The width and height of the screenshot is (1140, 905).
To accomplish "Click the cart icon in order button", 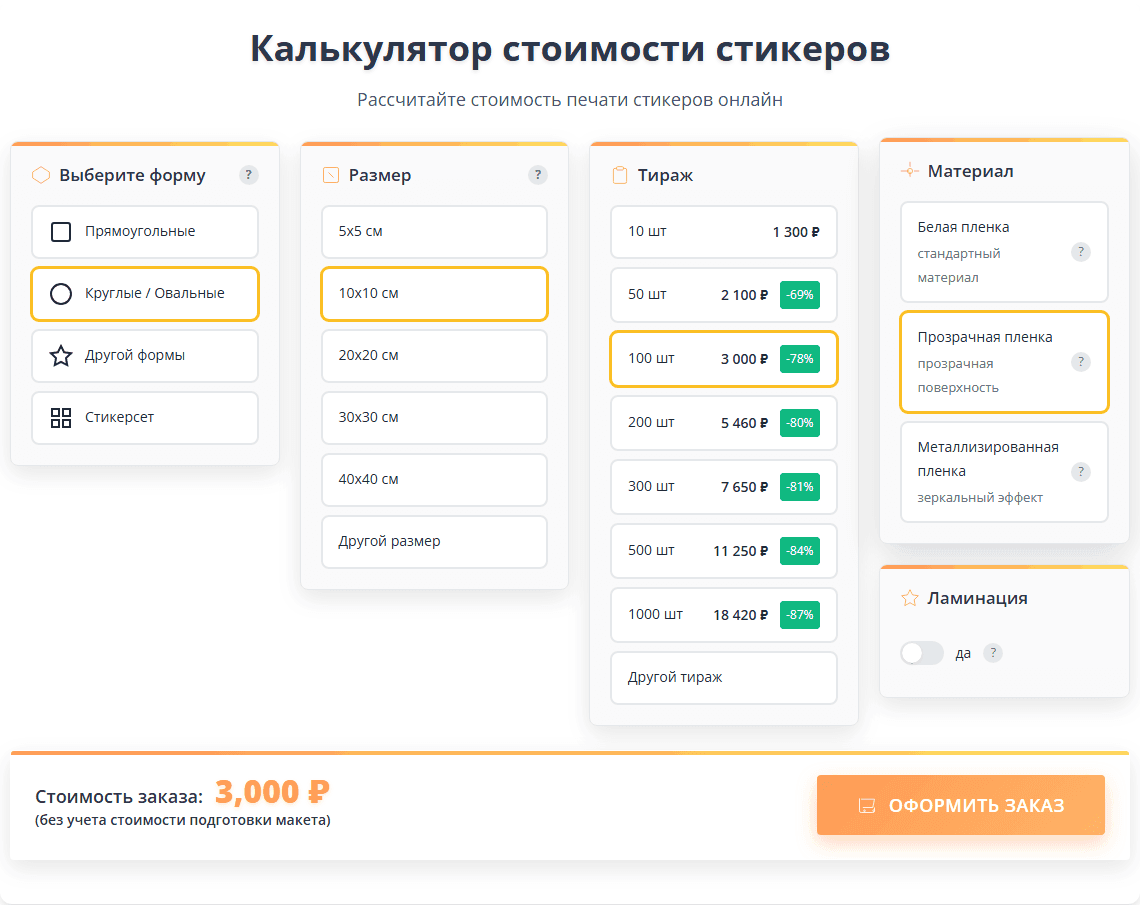I will click(x=867, y=805).
